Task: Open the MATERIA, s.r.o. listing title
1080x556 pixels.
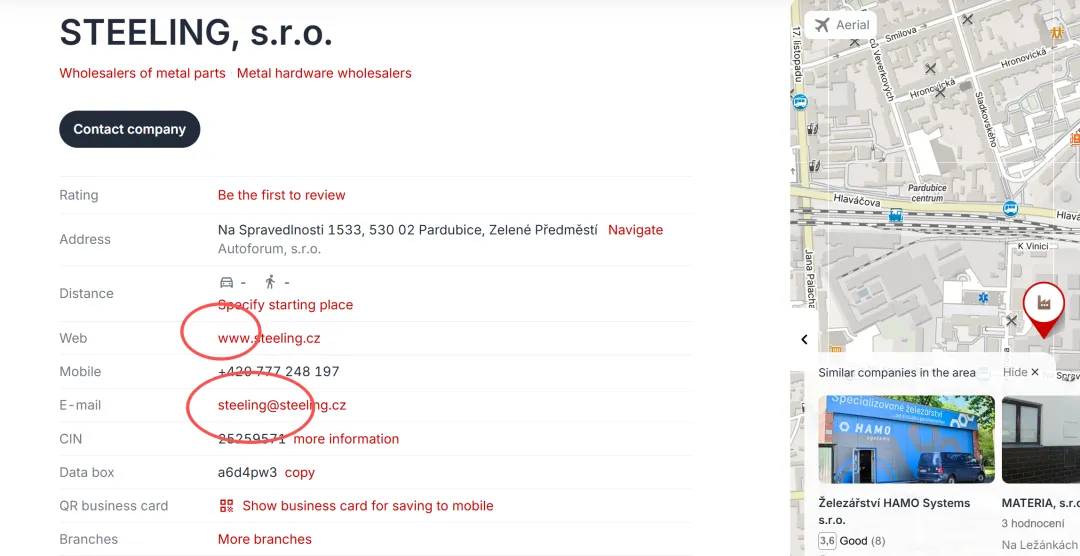Action: click(x=1041, y=503)
